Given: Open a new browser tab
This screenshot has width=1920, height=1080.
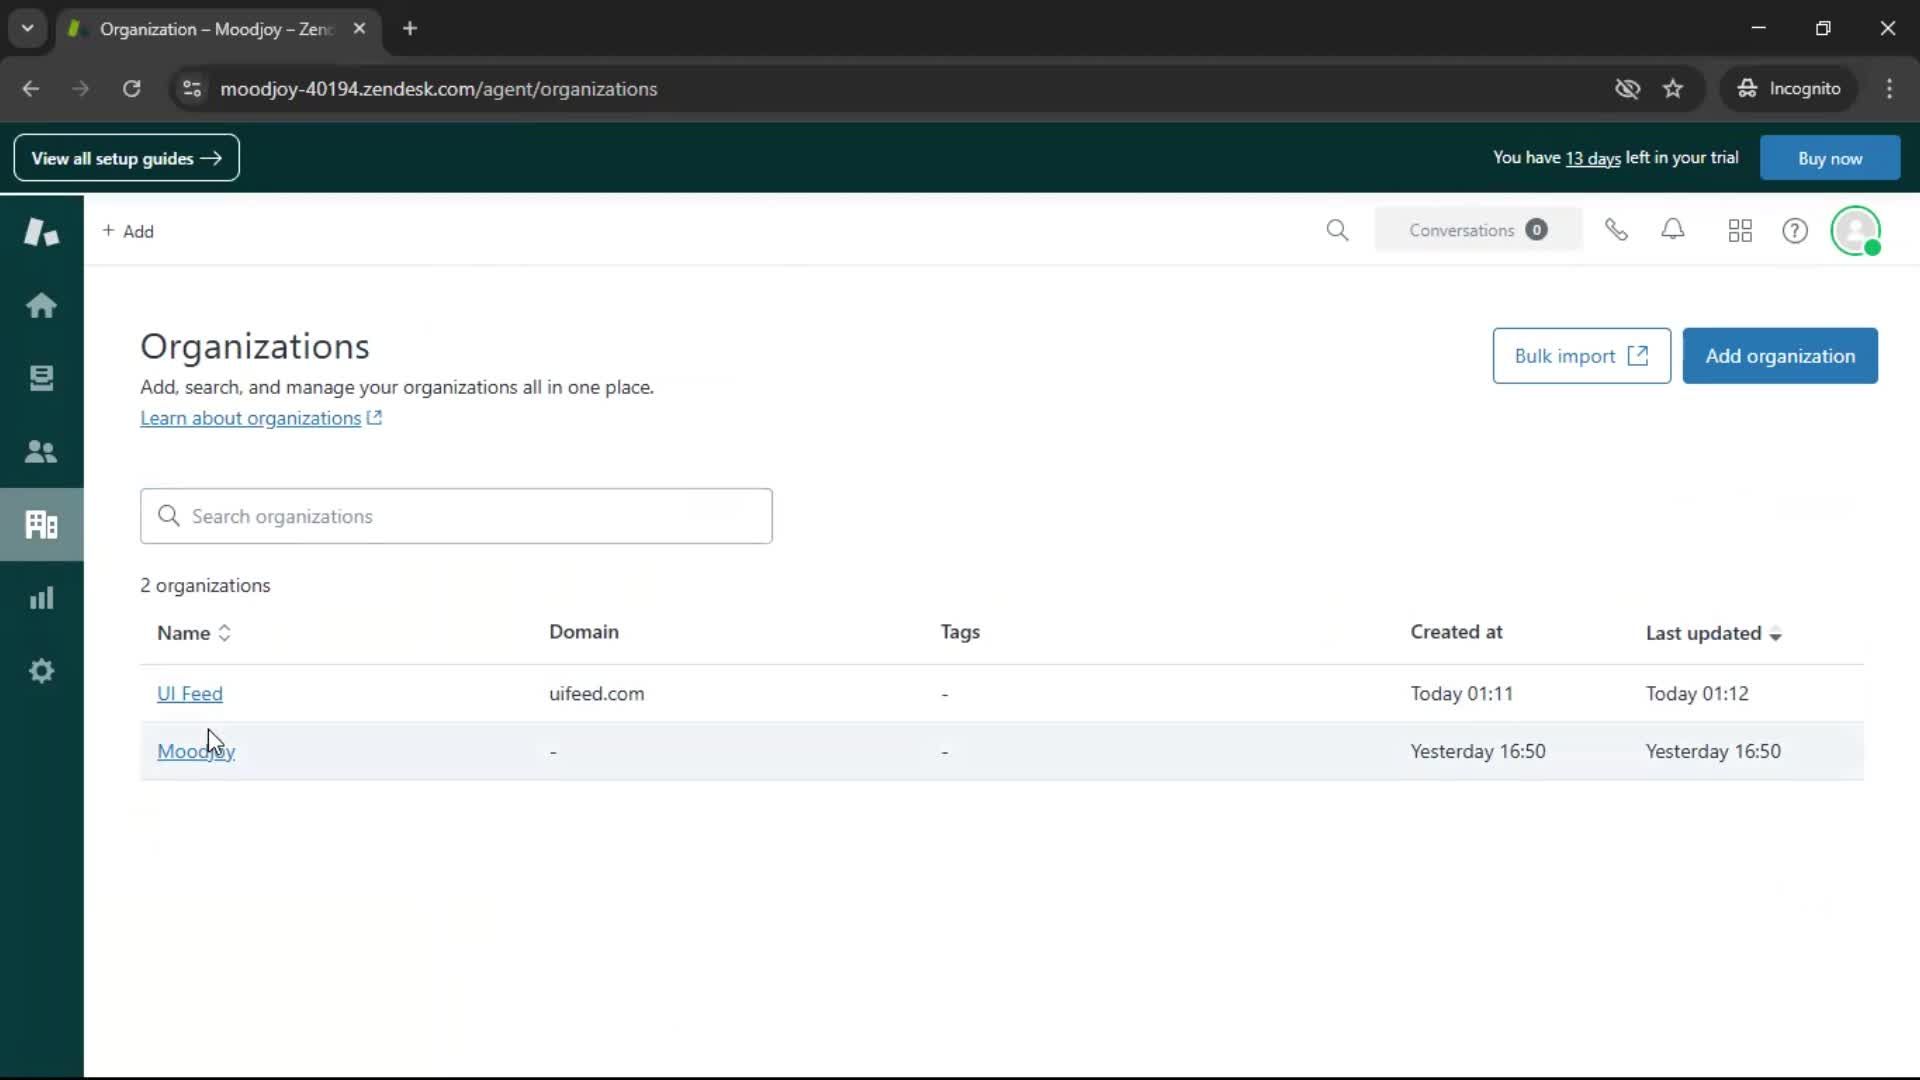Looking at the screenshot, I should 410,29.
